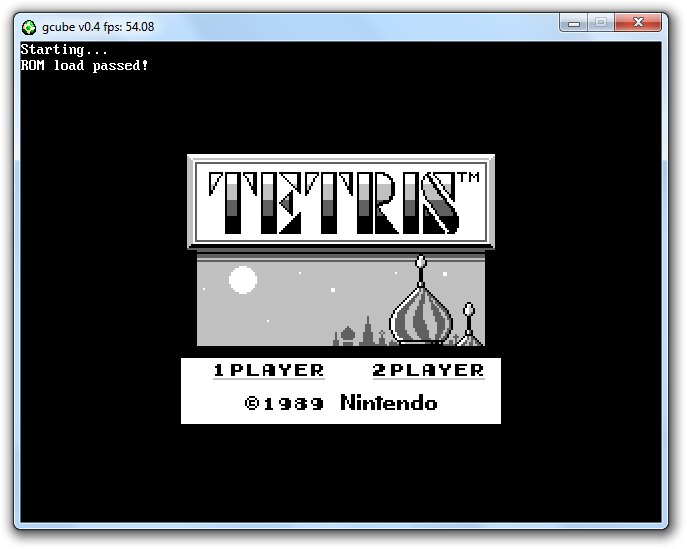Click the TETRIS title logo
The image size is (687, 549).
[341, 202]
